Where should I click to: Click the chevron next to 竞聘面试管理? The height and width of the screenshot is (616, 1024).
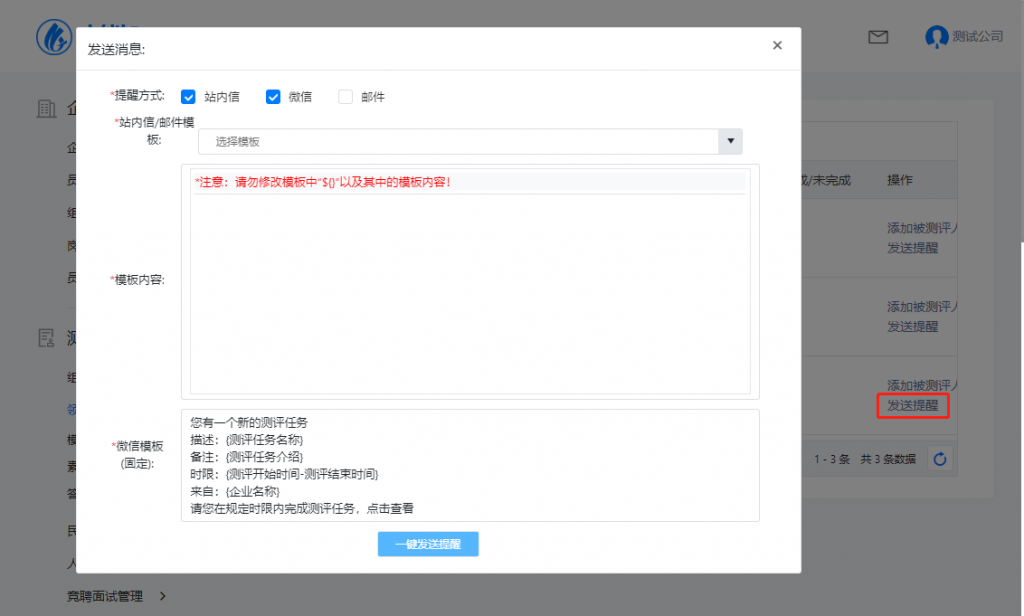click(x=163, y=596)
